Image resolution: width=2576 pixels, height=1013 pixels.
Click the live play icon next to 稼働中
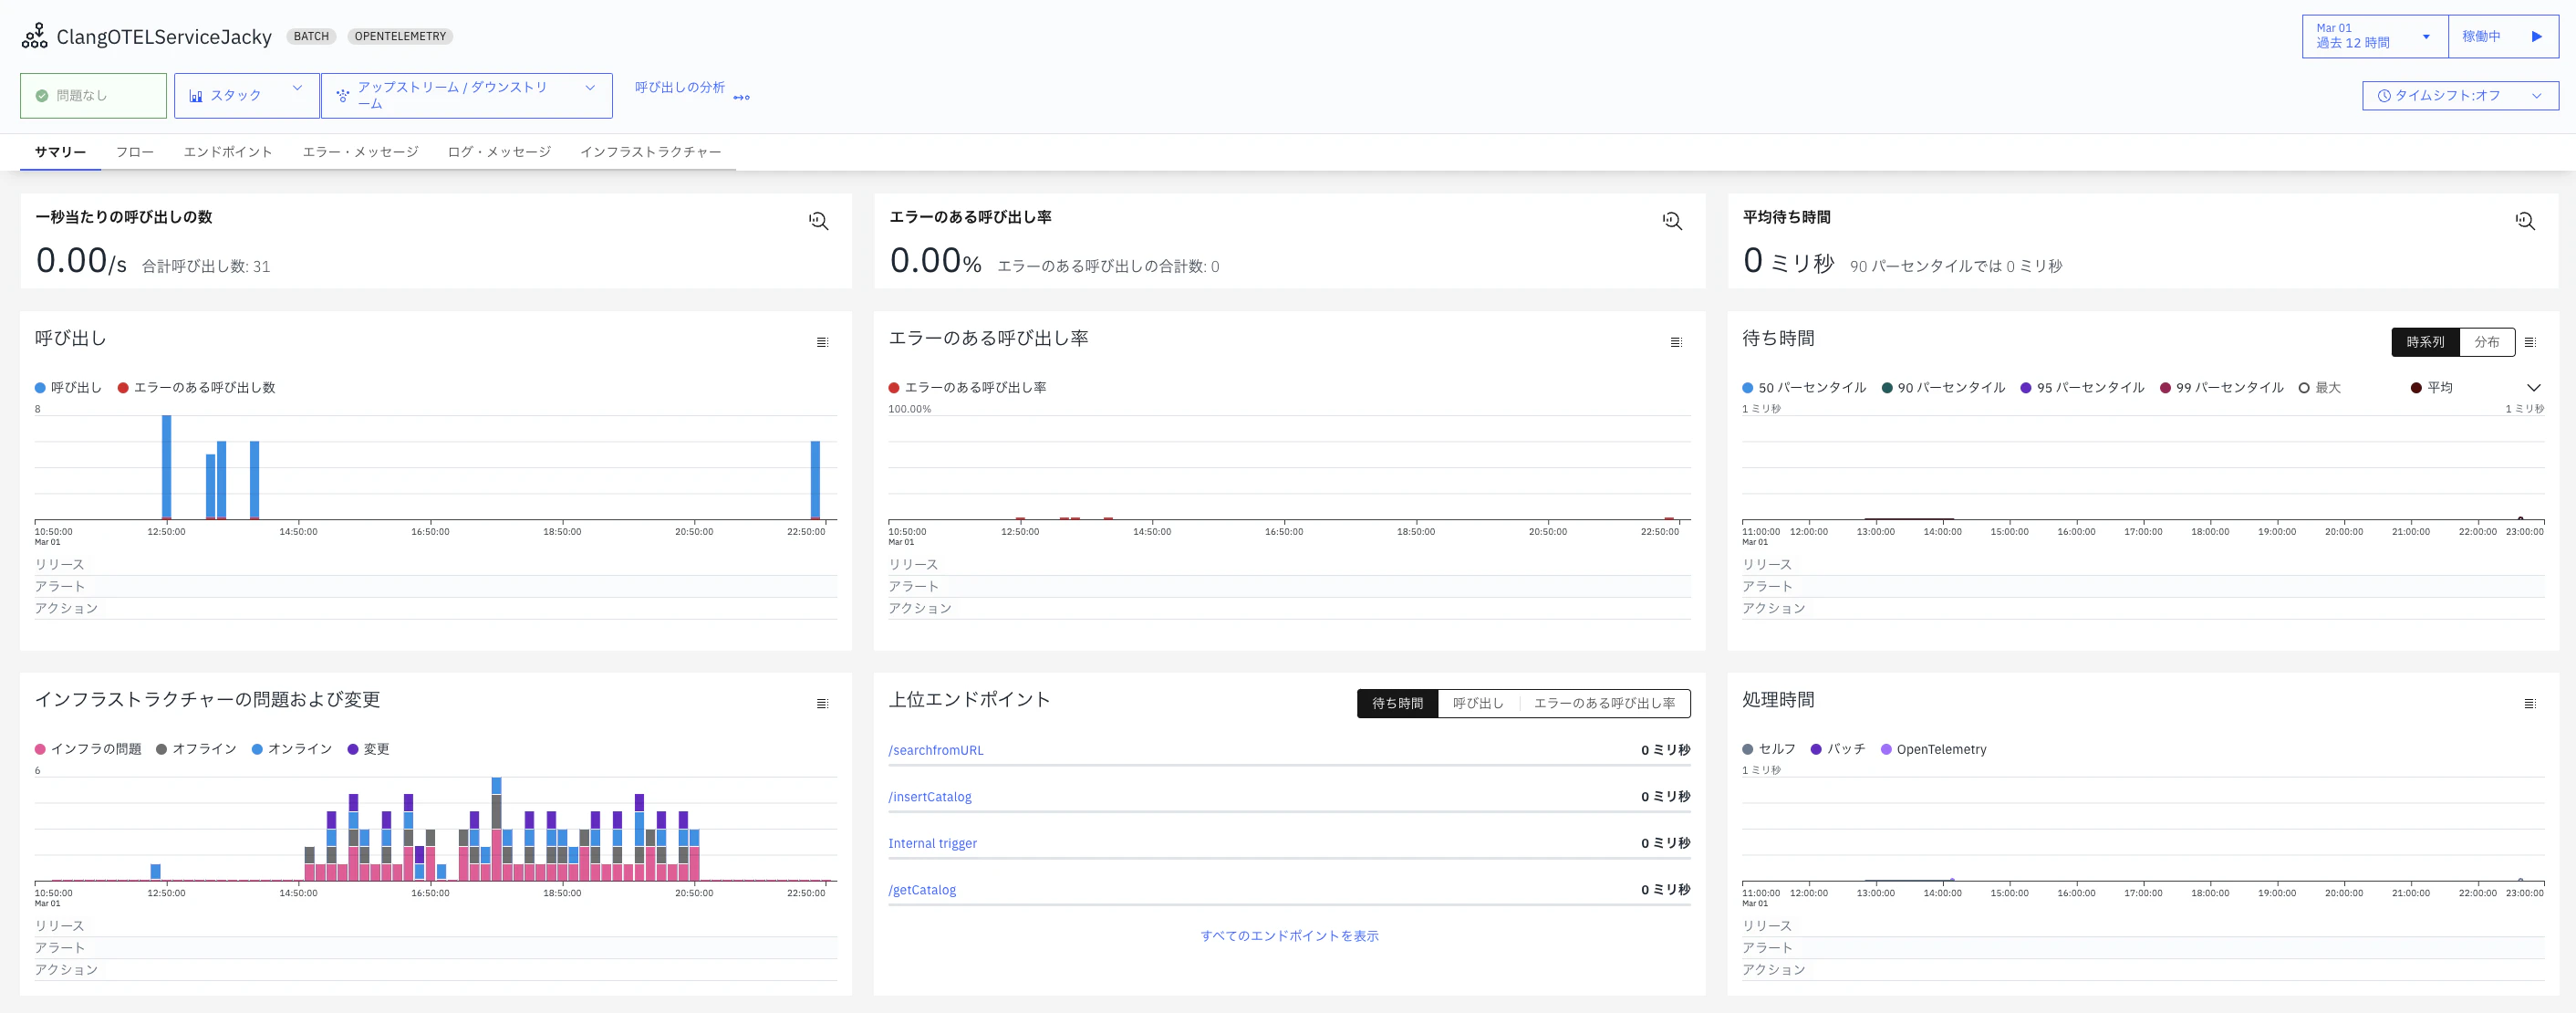pyautogui.click(x=2536, y=36)
